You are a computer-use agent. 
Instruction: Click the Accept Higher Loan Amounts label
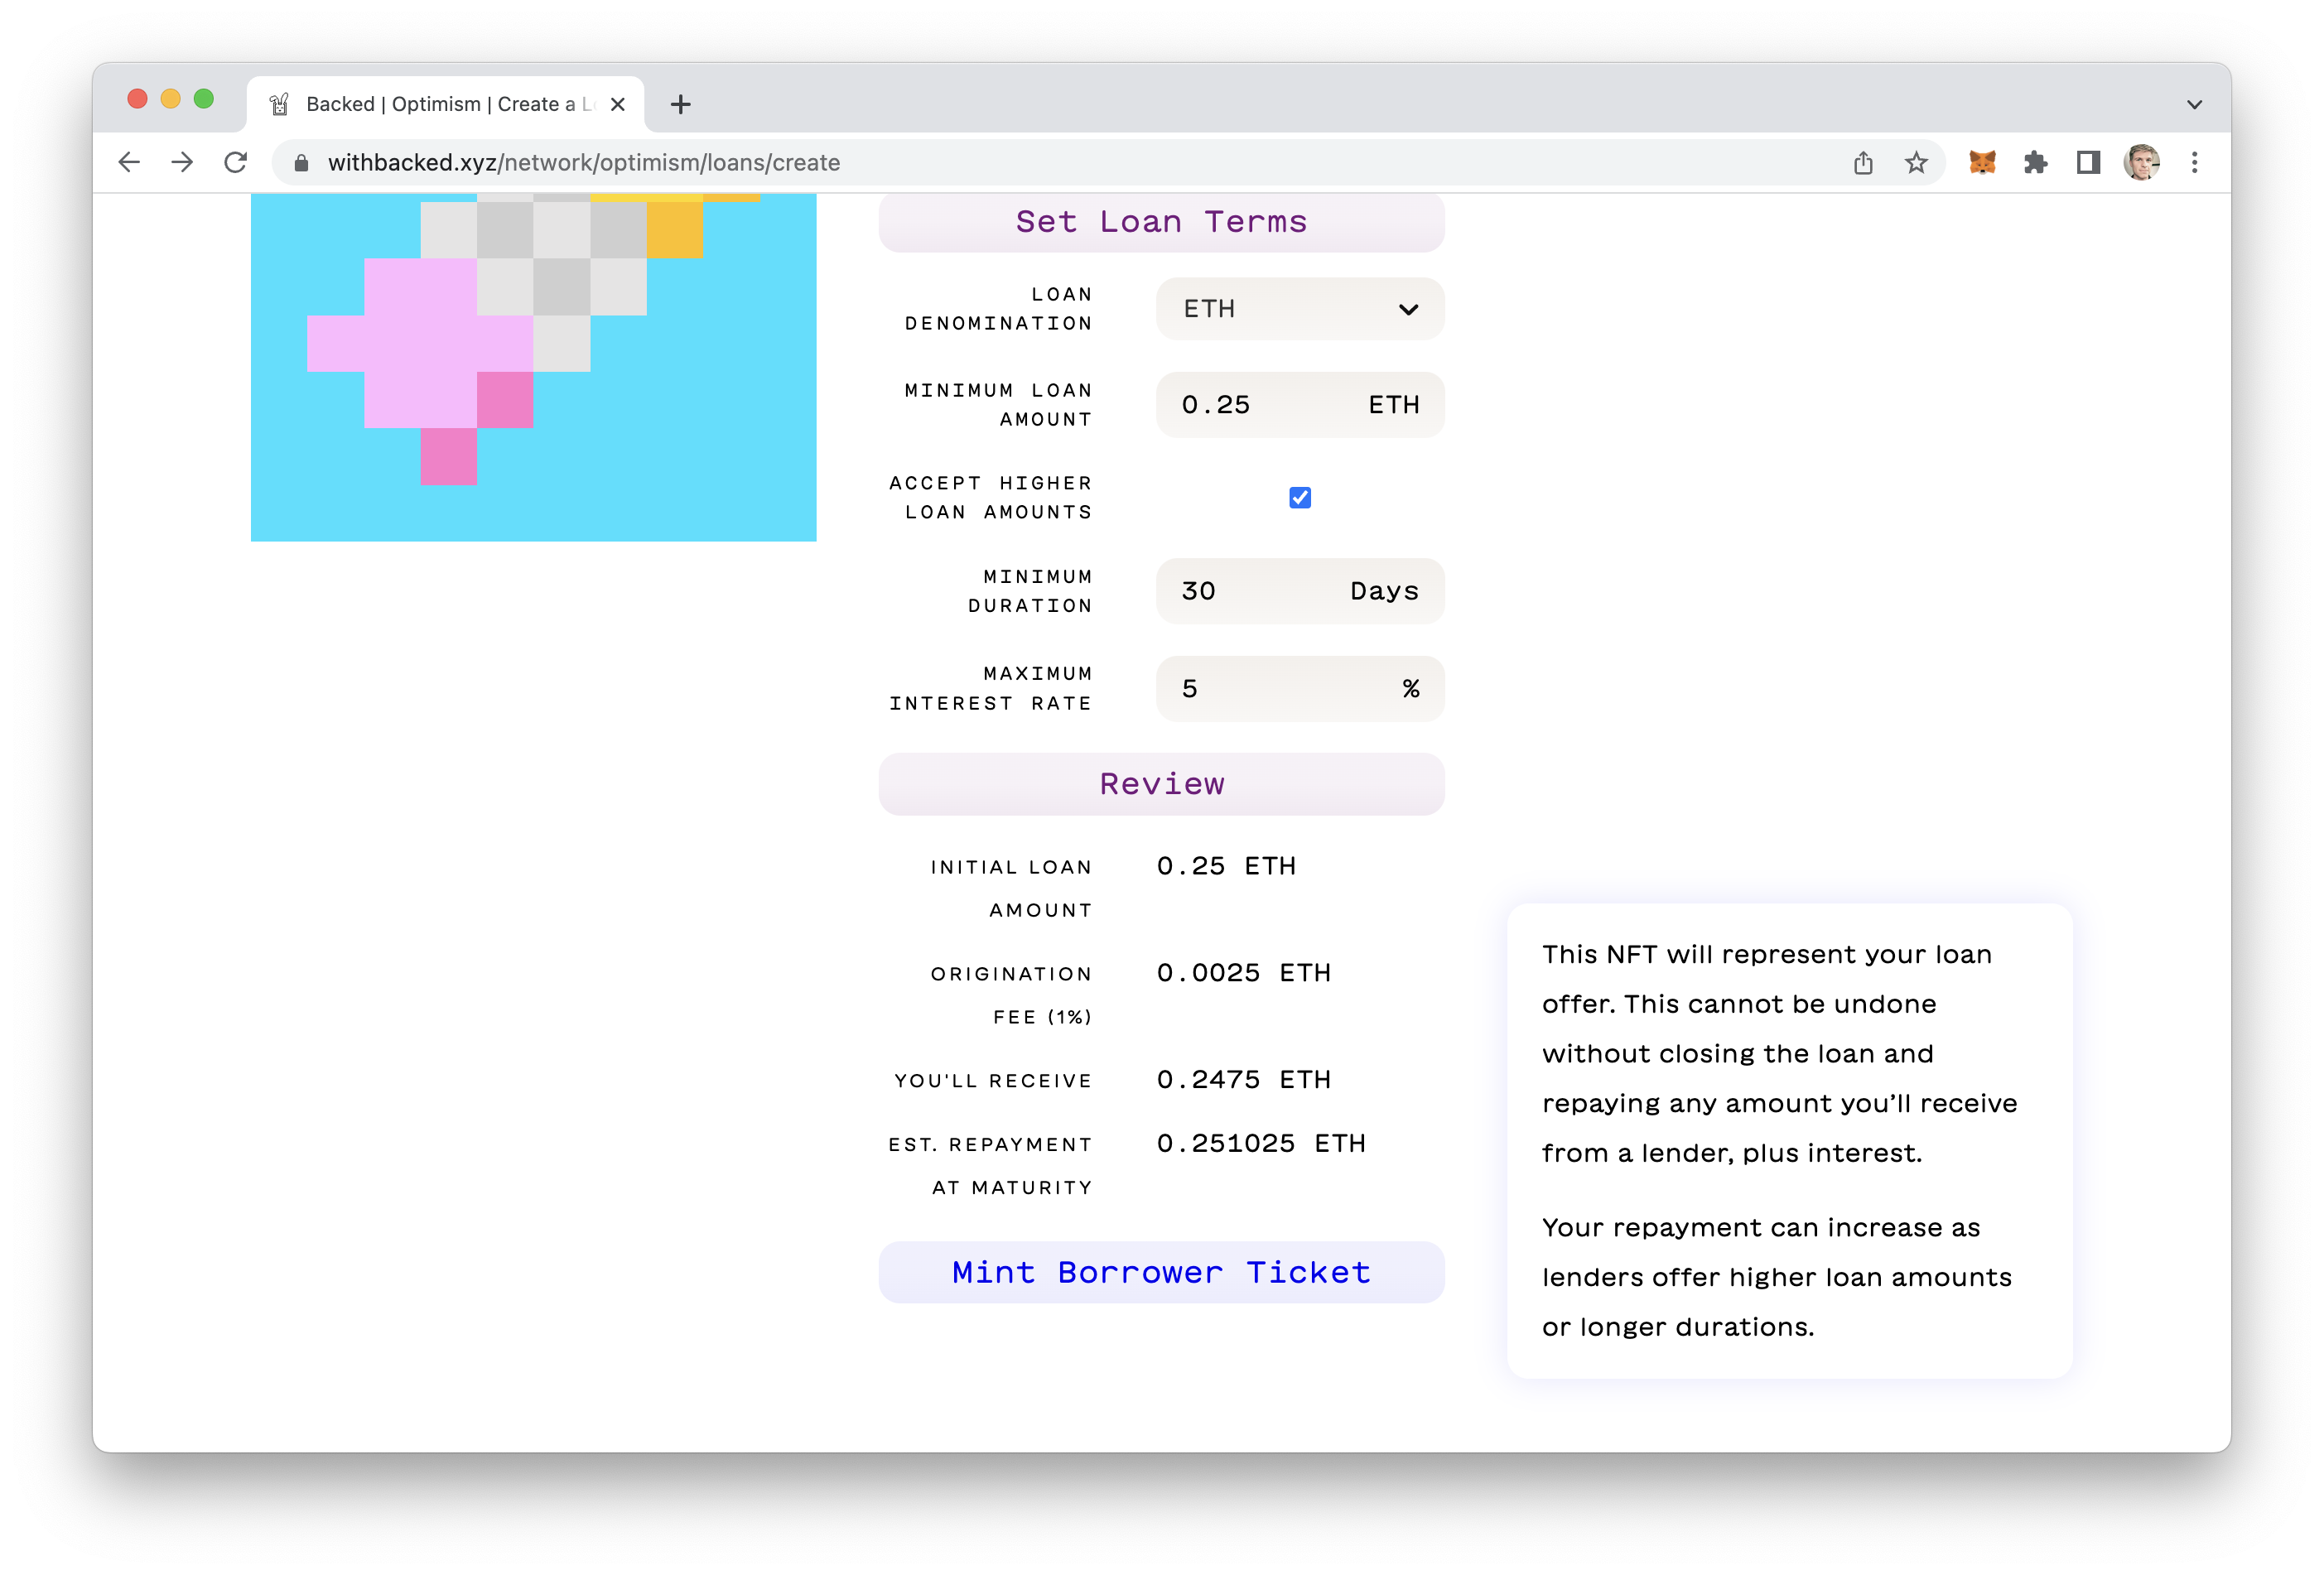point(990,498)
